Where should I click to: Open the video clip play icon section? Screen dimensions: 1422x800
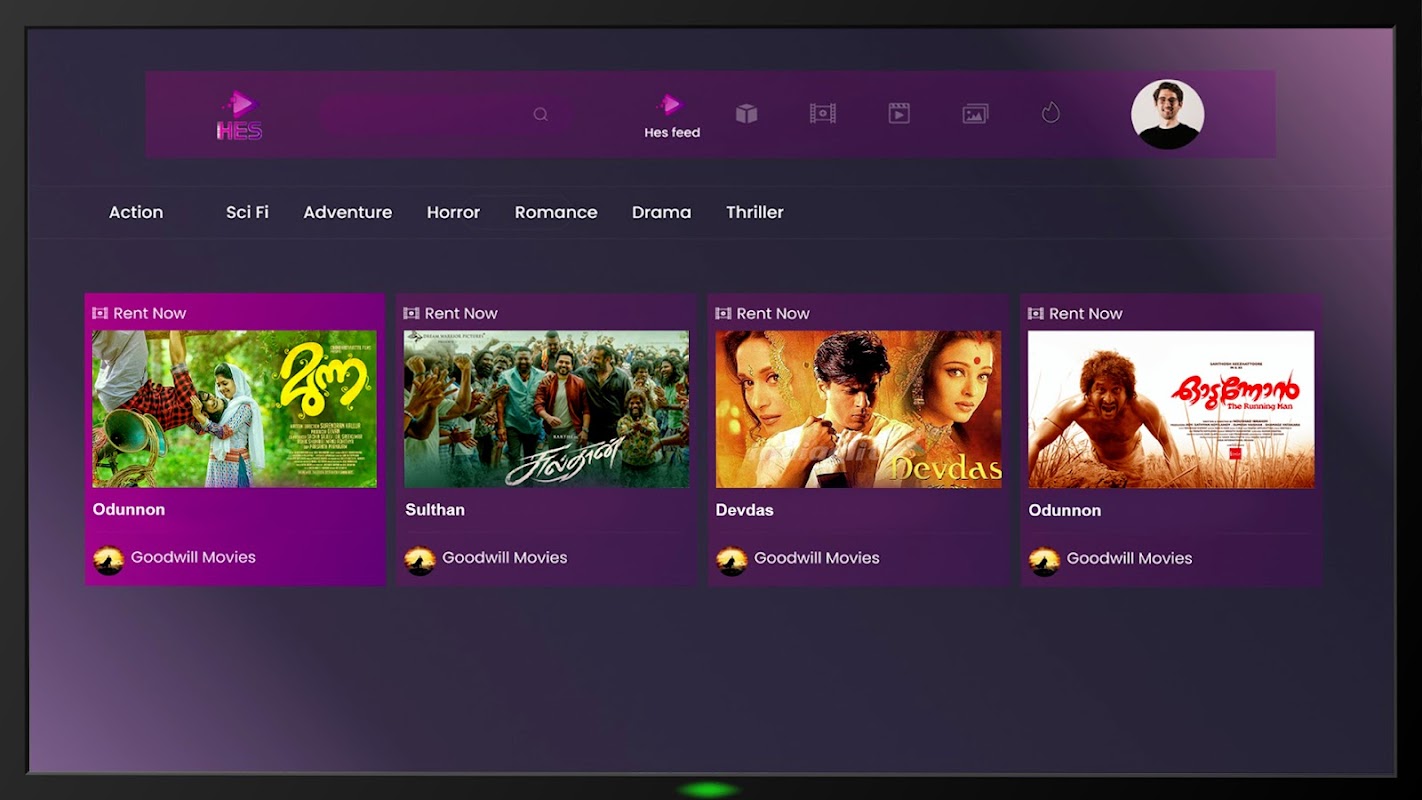(899, 113)
